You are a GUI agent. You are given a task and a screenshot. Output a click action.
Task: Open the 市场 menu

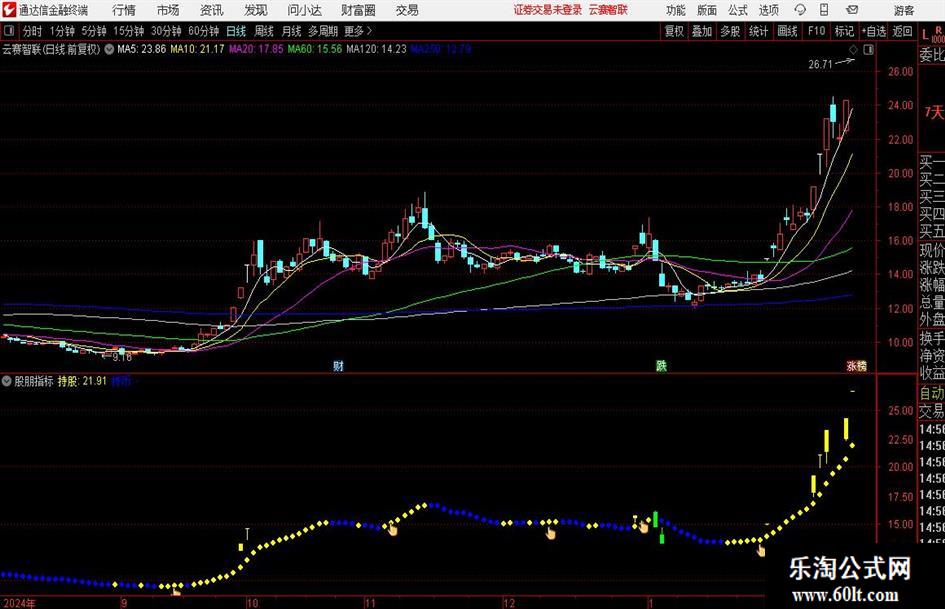(x=168, y=10)
